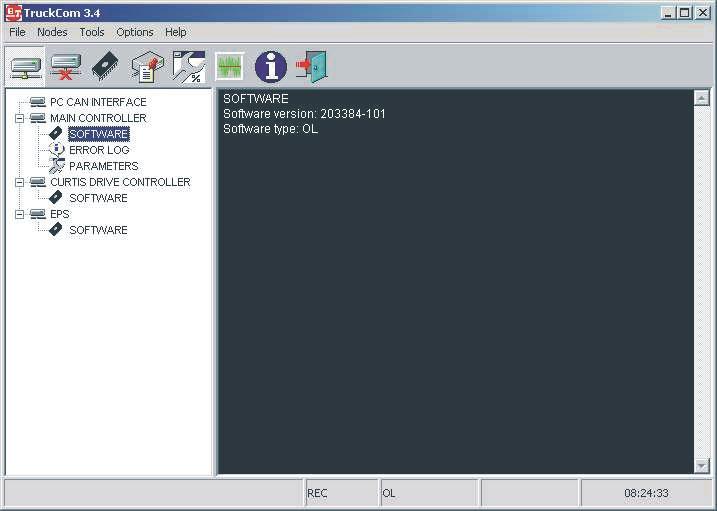The height and width of the screenshot is (511, 717).
Task: Select the CURTIS DRIVE CONTROLLER label
Action: [x=120, y=182]
